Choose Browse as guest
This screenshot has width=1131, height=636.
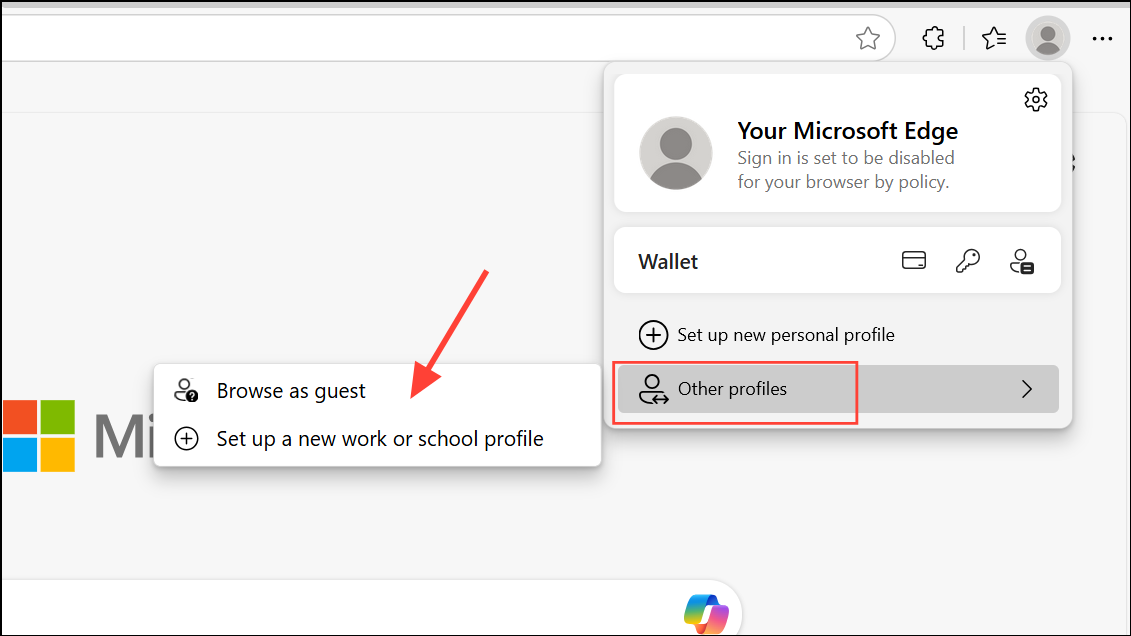289,390
